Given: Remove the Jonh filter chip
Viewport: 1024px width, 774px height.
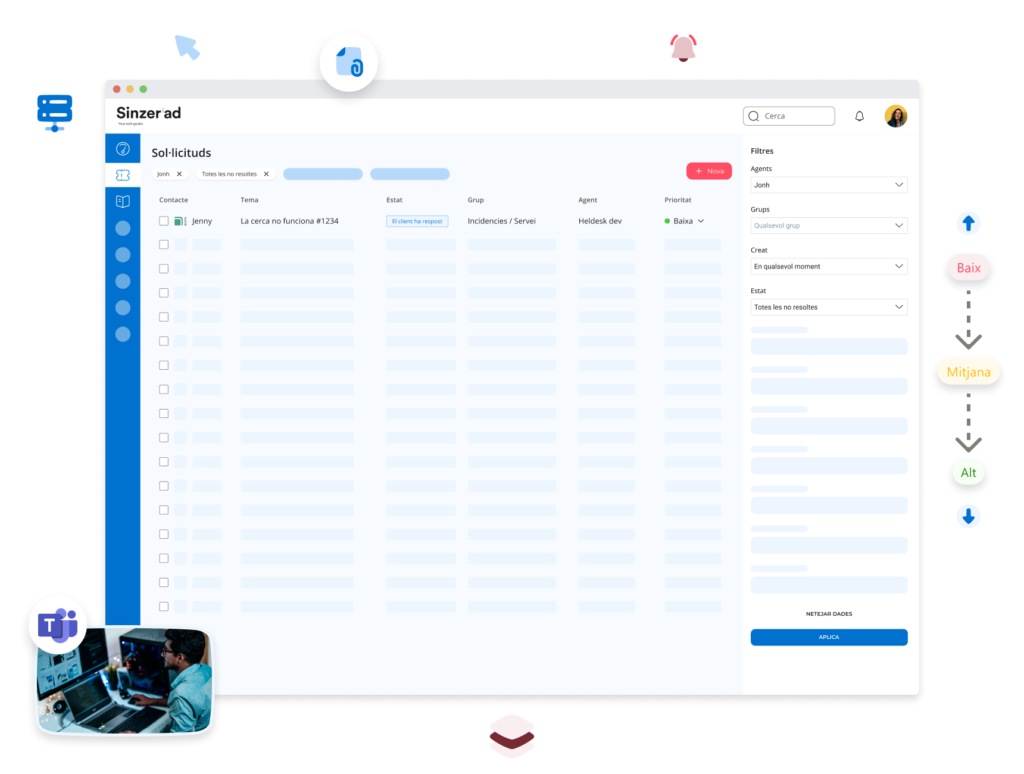Looking at the screenshot, I should click(179, 174).
